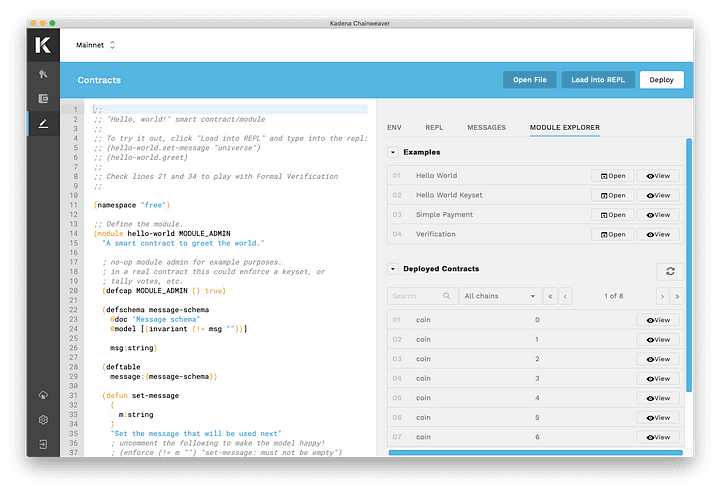Click 'coin' label in row 04

(423, 379)
